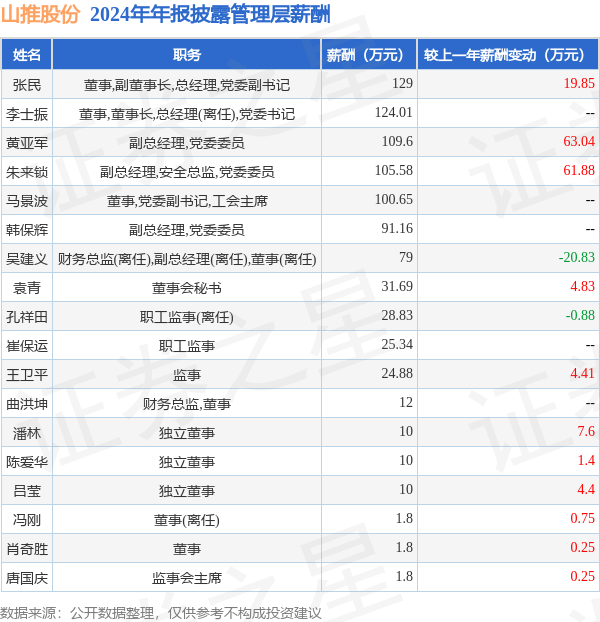Viewport: 600px width, 622px height.
Task: Click the salary value 91.16
Action: coord(397,228)
